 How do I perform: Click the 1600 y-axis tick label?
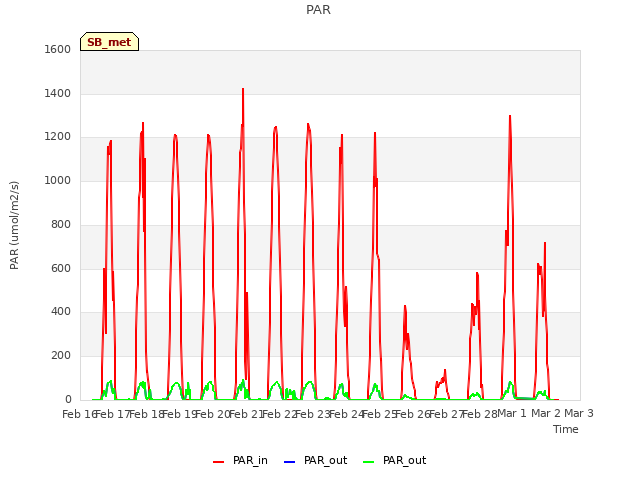click(x=58, y=49)
